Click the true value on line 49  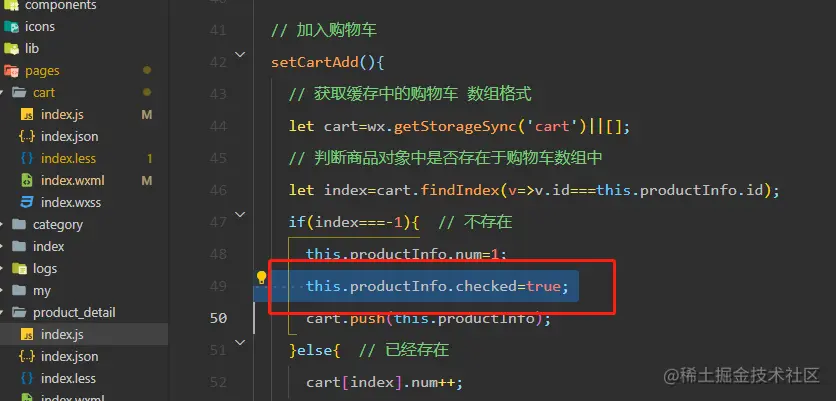[x=543, y=286]
